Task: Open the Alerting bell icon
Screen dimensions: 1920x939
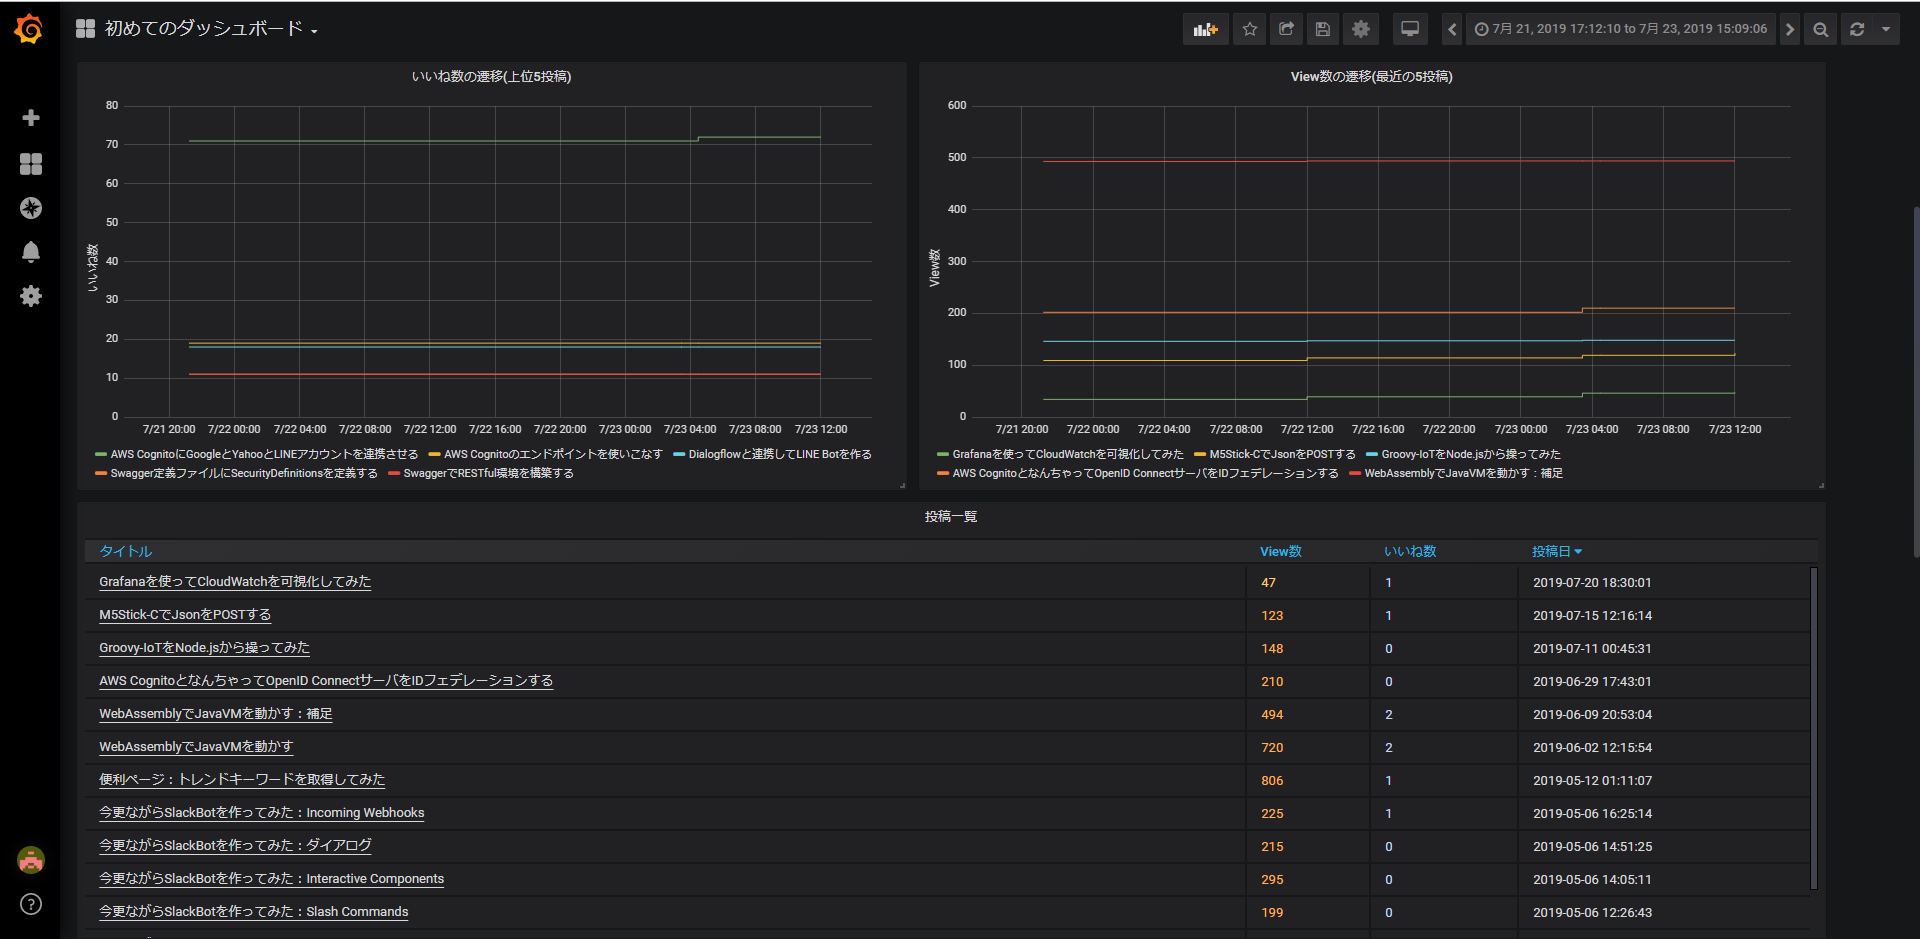Action: click(31, 252)
